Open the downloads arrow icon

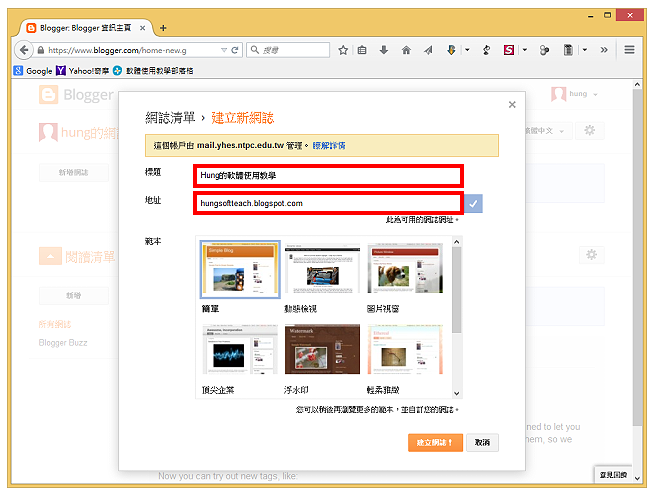383,50
